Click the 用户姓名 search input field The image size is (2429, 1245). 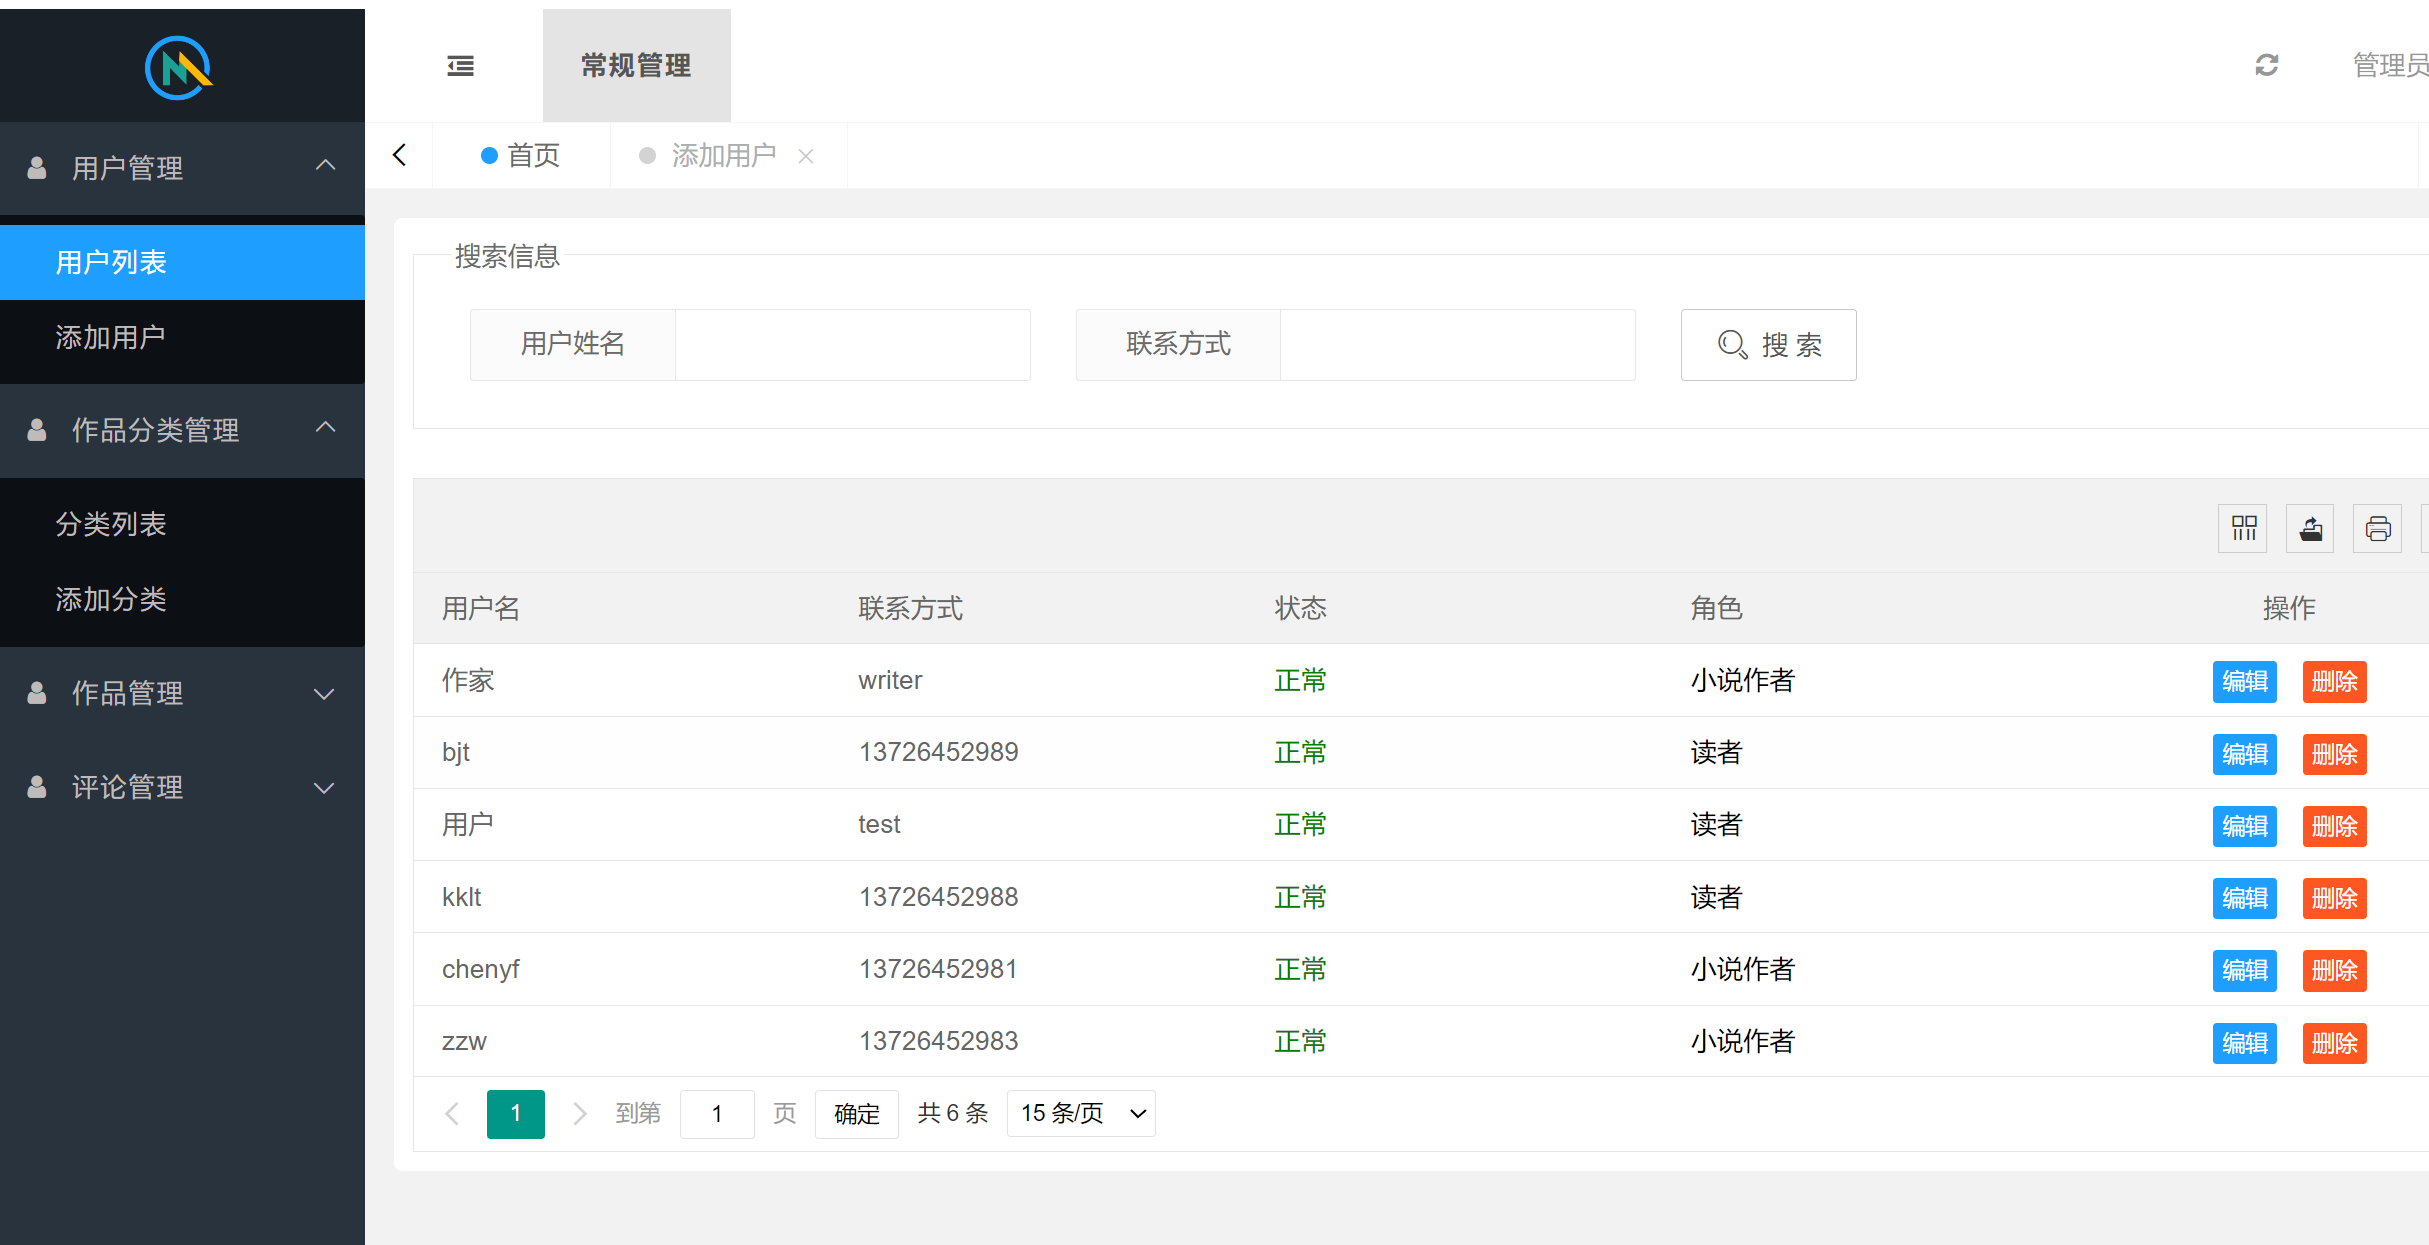pos(852,344)
